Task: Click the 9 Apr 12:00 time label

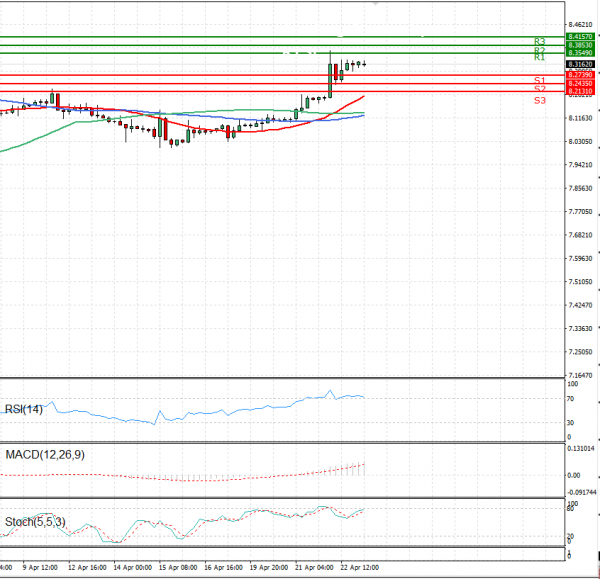Action: [40, 568]
